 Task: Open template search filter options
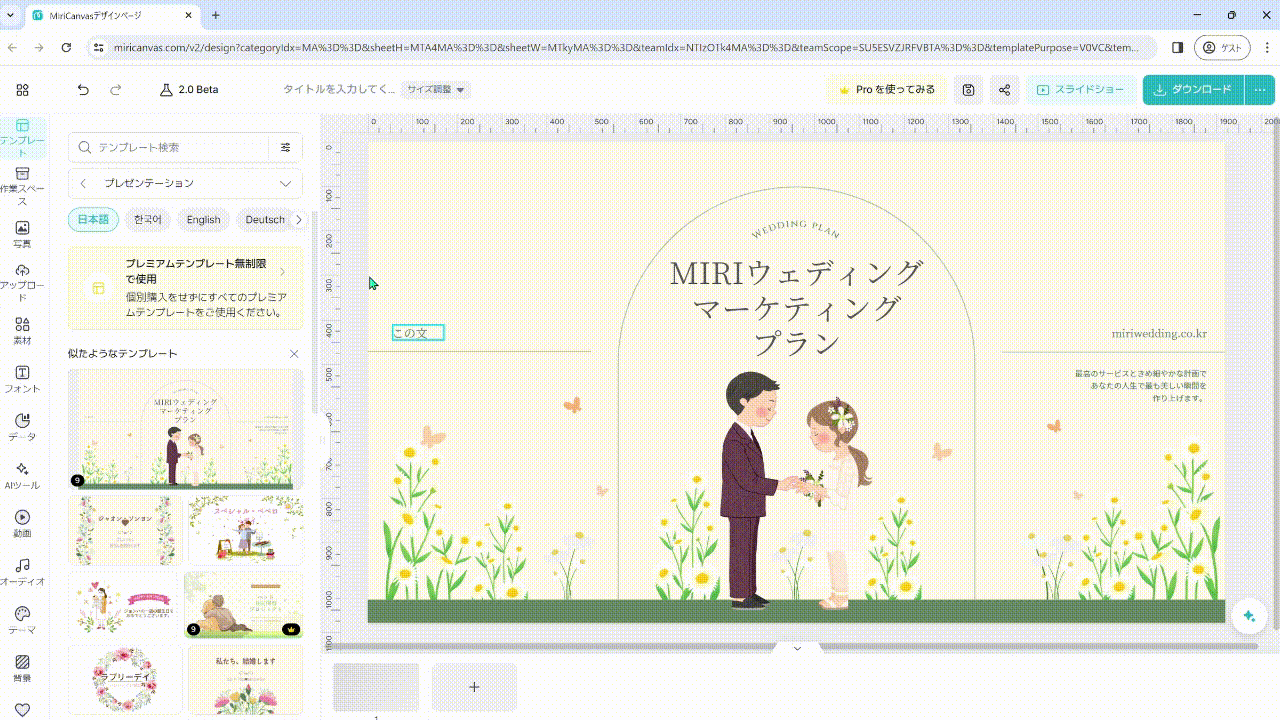tap(287, 147)
